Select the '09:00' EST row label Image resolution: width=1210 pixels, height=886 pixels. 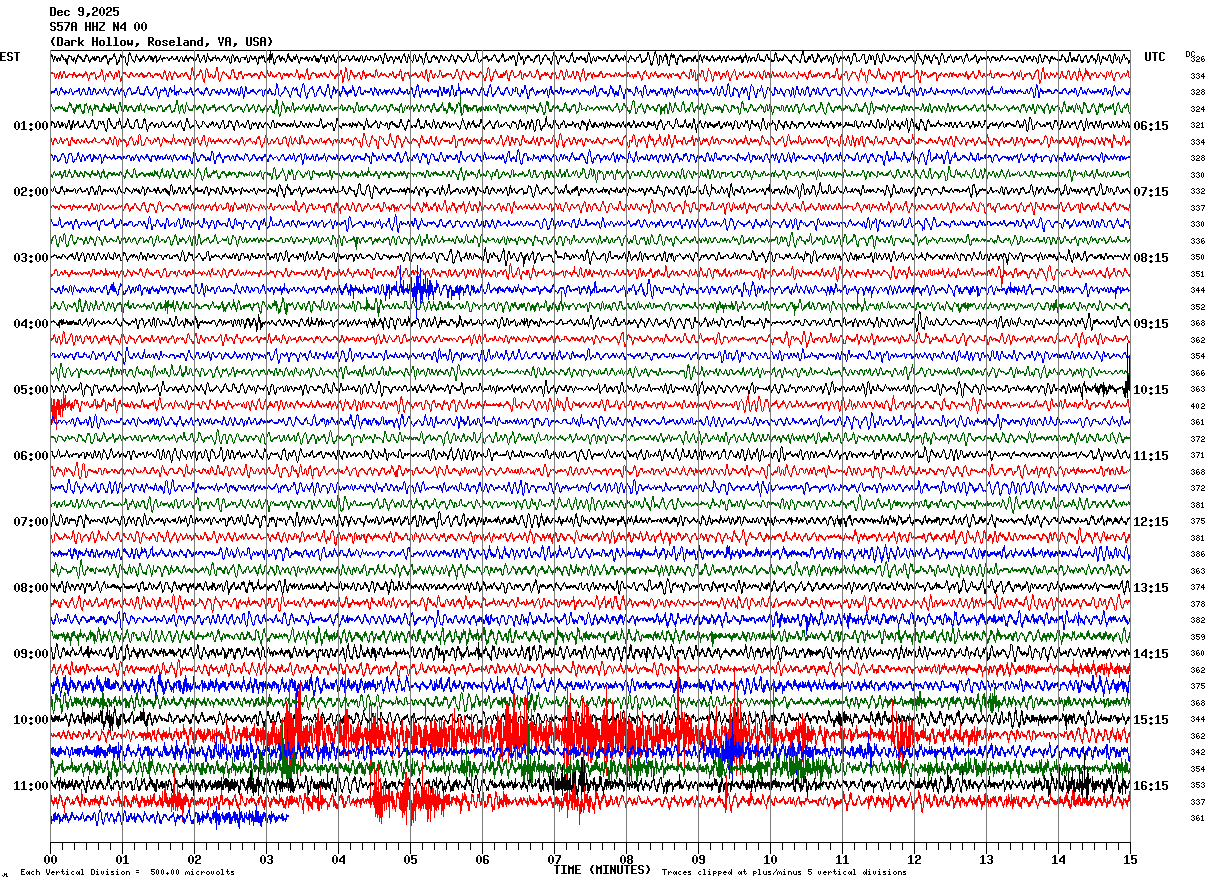tap(31, 654)
